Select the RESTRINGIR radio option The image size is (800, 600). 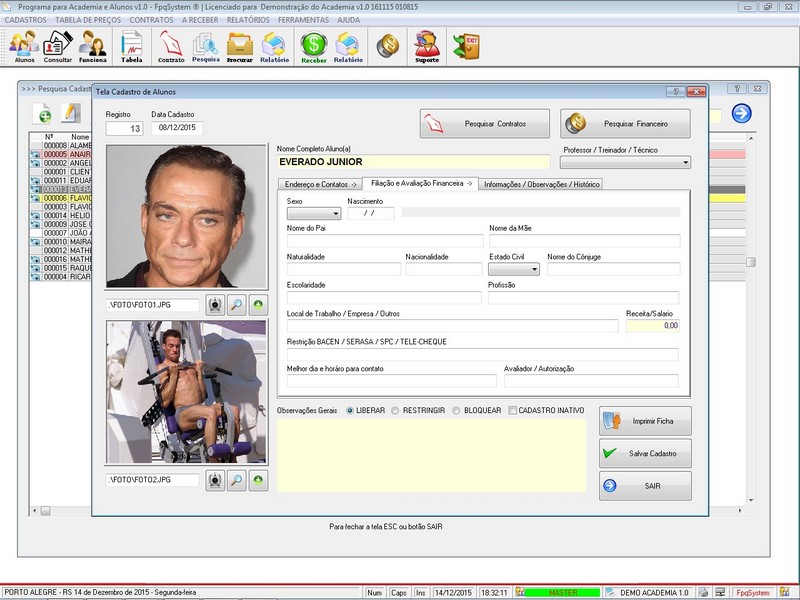(396, 411)
